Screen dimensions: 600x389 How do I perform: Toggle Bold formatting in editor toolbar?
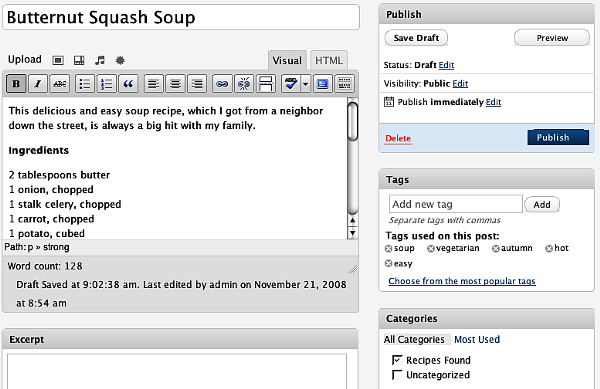pyautogui.click(x=16, y=83)
